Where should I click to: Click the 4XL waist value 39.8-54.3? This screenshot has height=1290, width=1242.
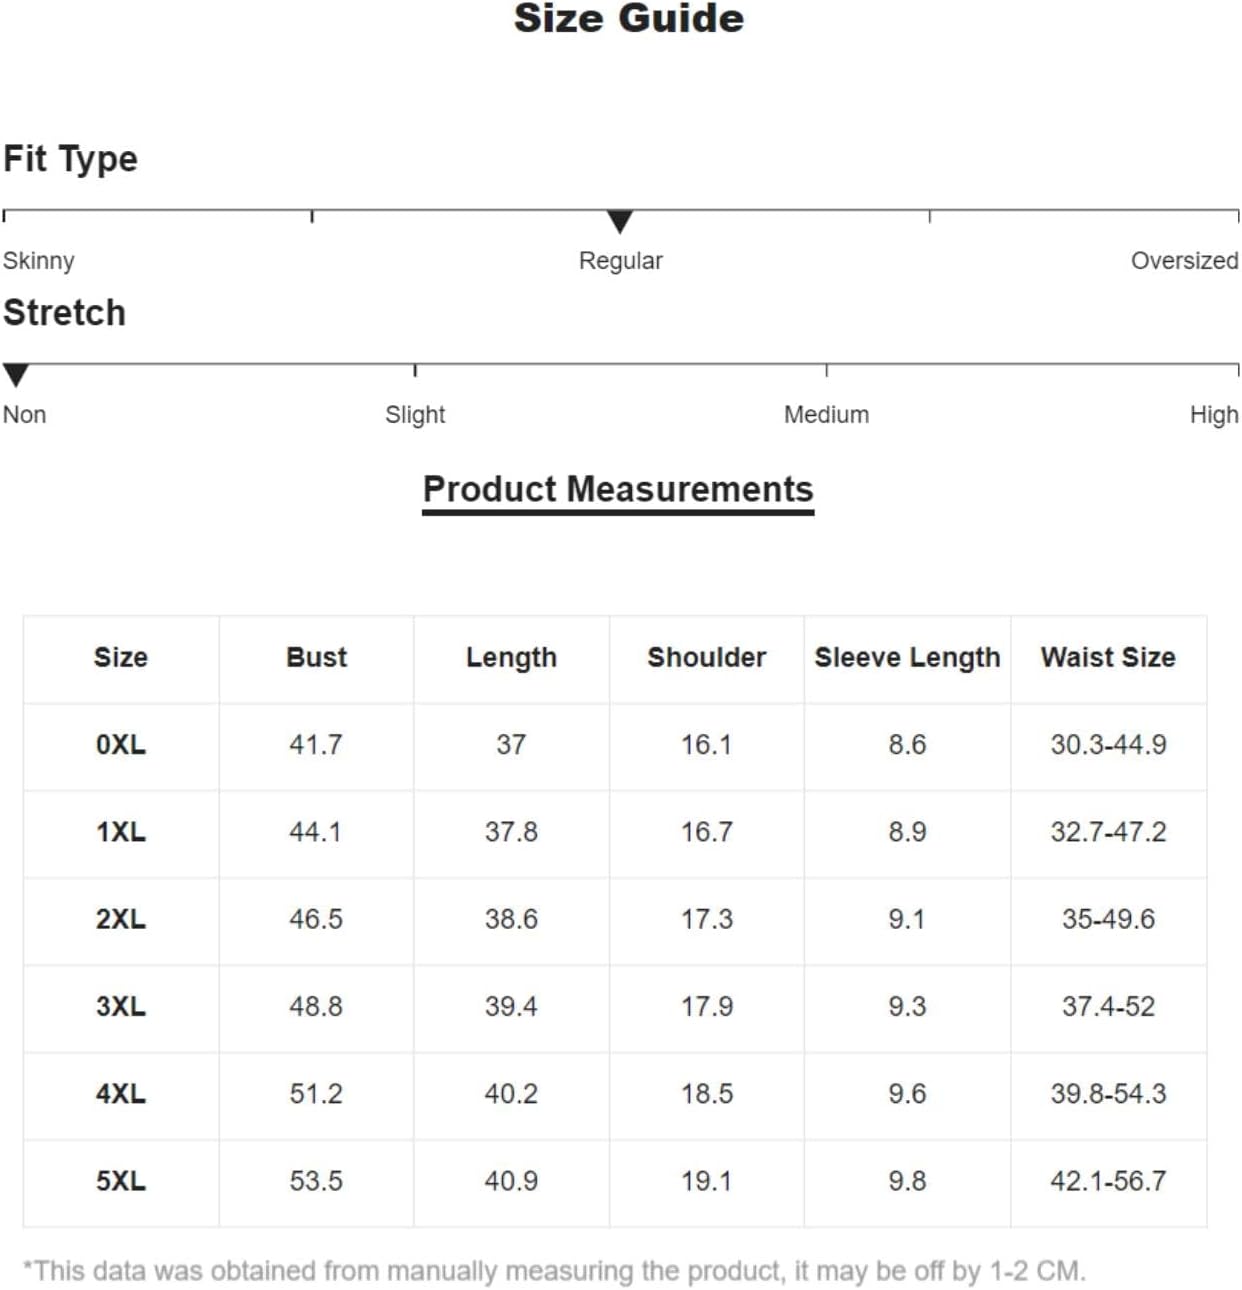pos(1108,1094)
